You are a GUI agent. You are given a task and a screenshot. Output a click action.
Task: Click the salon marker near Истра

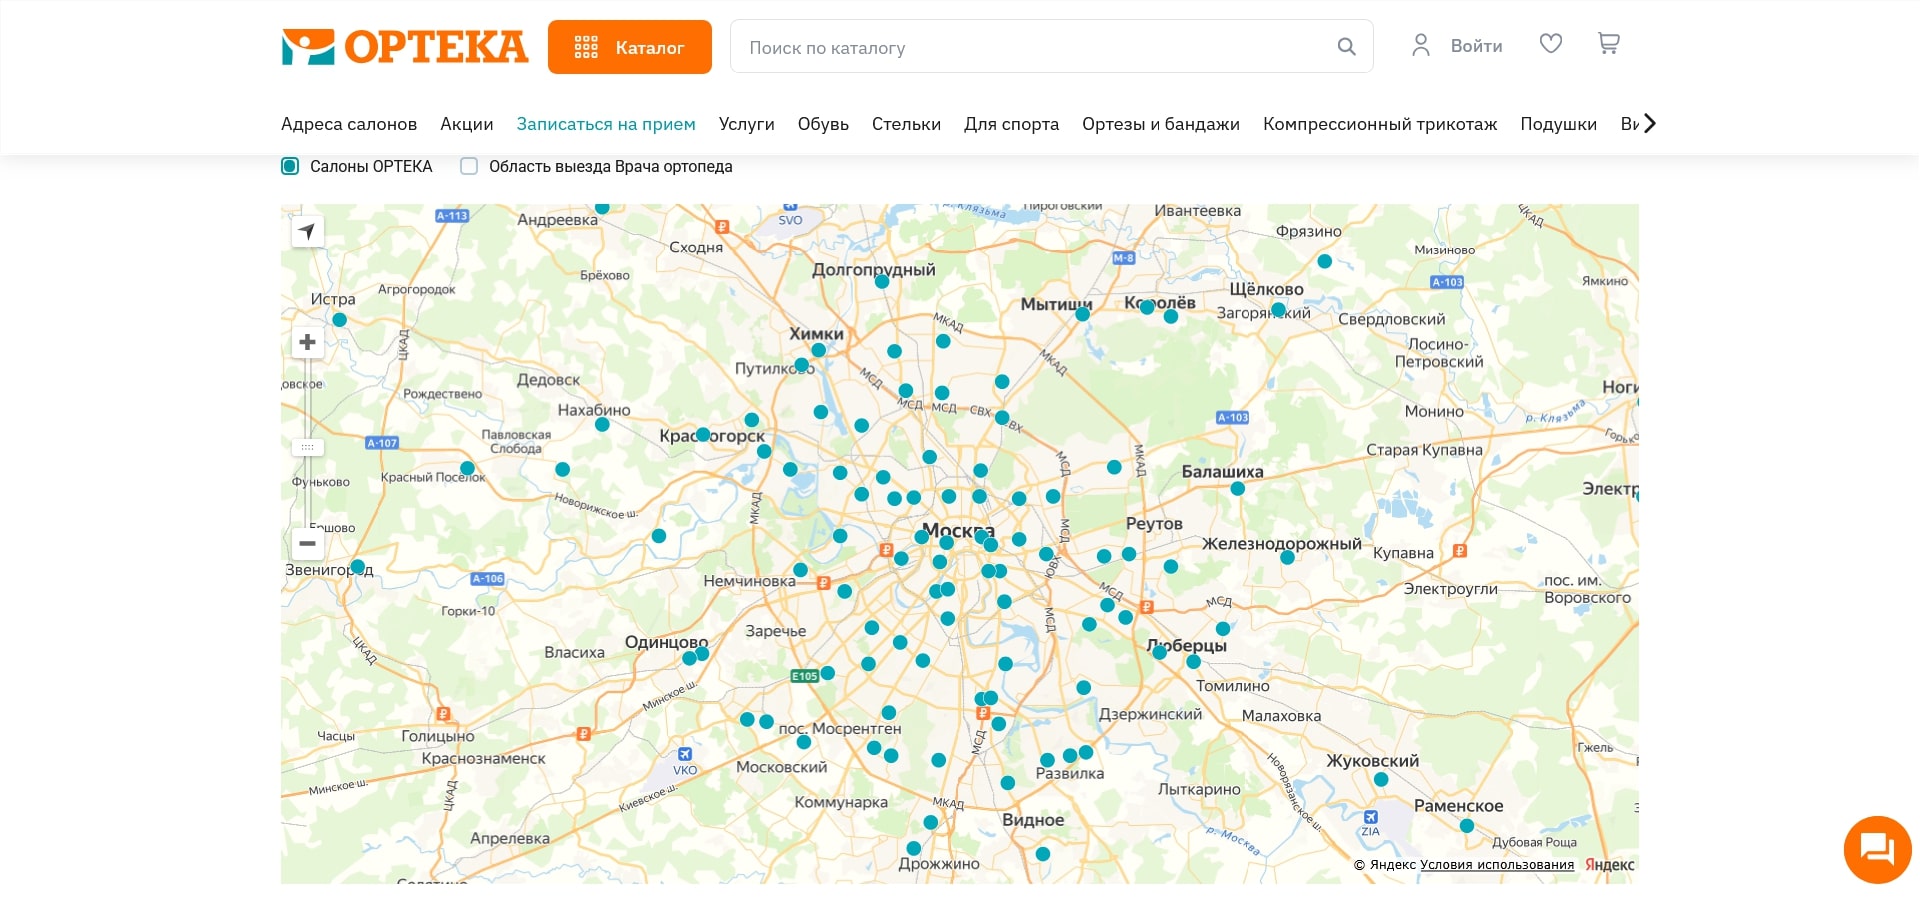click(339, 320)
